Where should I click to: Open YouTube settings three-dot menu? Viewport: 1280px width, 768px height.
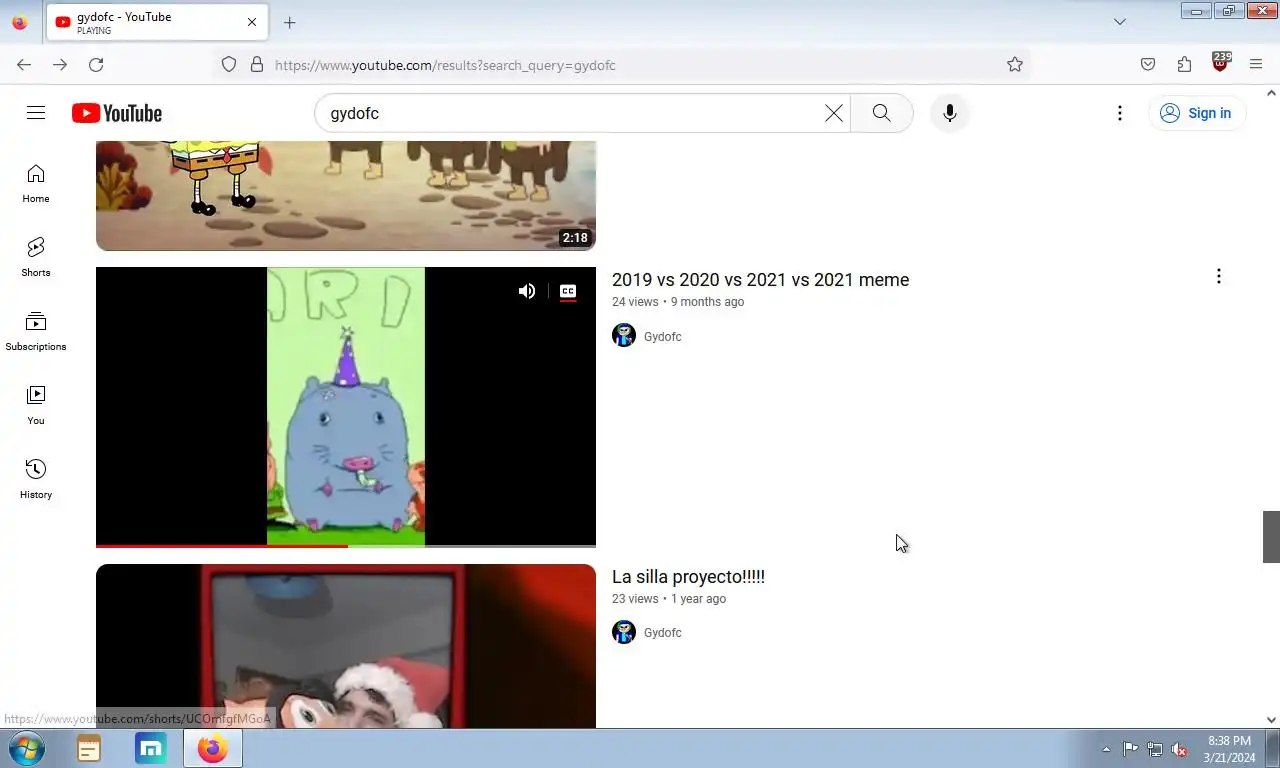coord(1120,113)
